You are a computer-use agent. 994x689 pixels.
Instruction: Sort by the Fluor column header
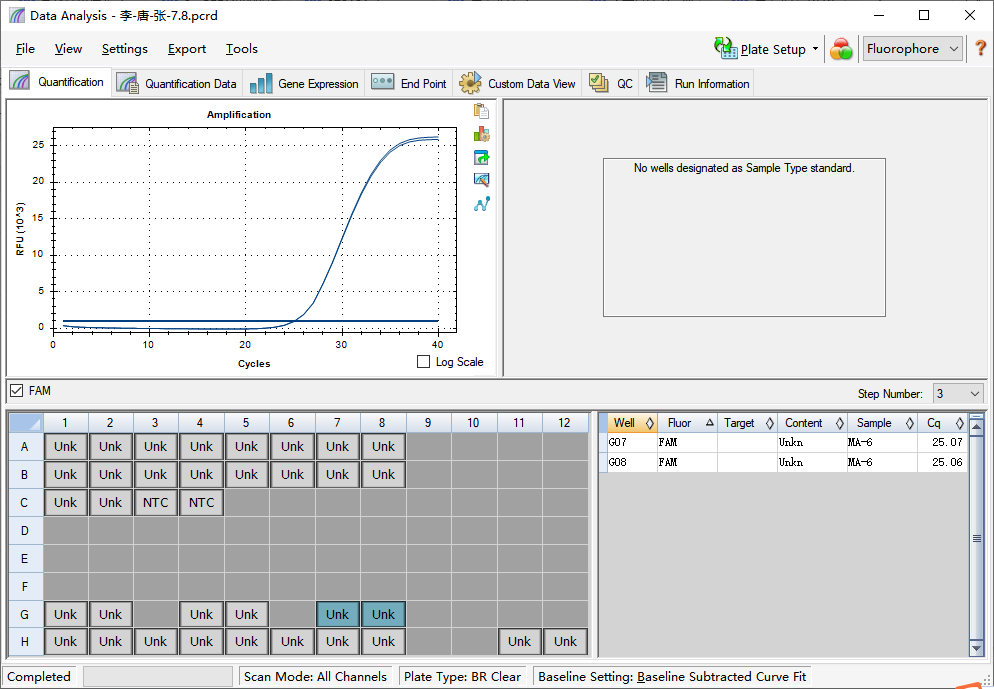tap(687, 423)
